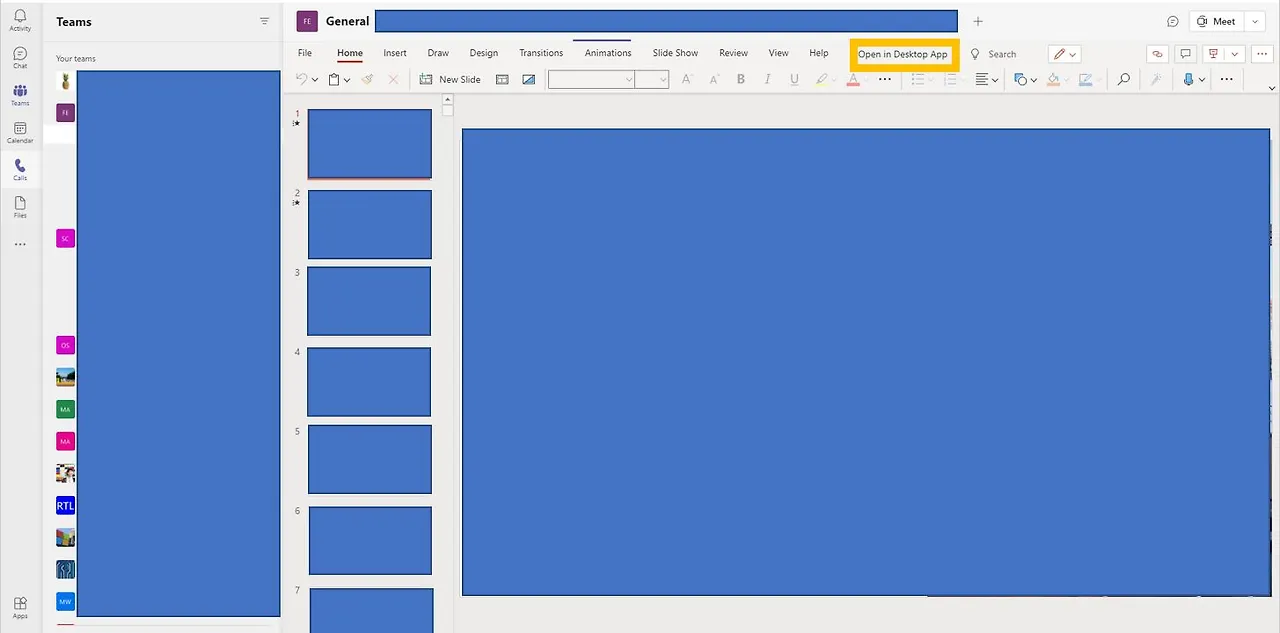The width and height of the screenshot is (1280, 633).
Task: Apply shape fill paint bucket color
Action: pyautogui.click(x=1053, y=79)
